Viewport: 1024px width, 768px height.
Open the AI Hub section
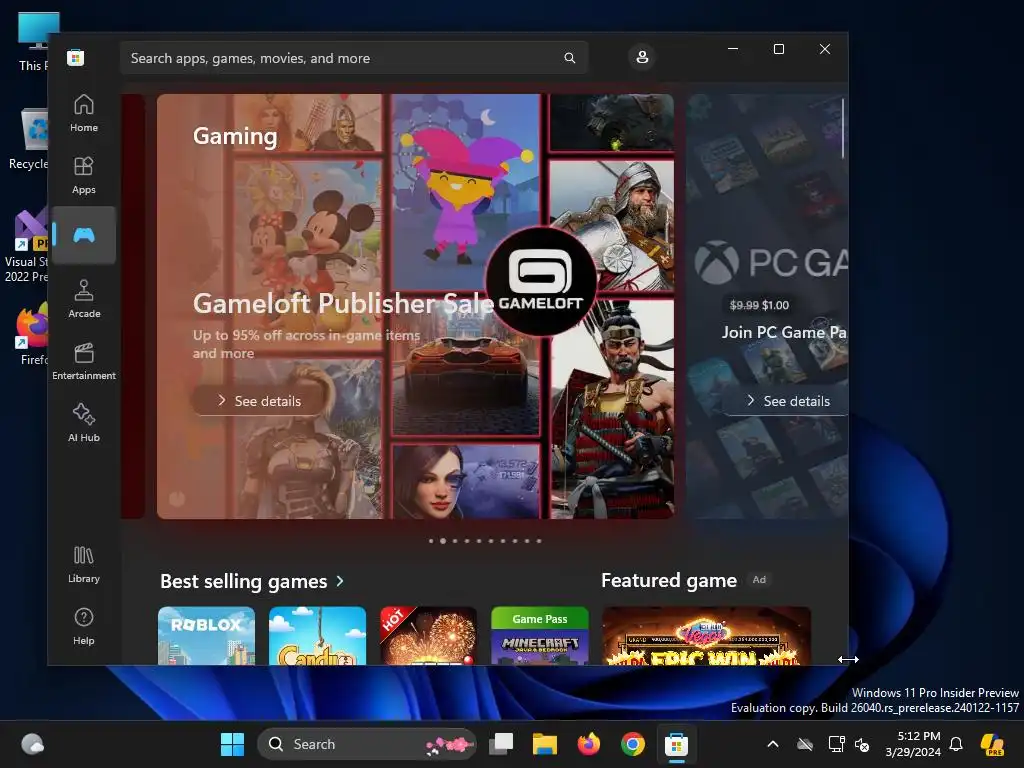click(84, 423)
